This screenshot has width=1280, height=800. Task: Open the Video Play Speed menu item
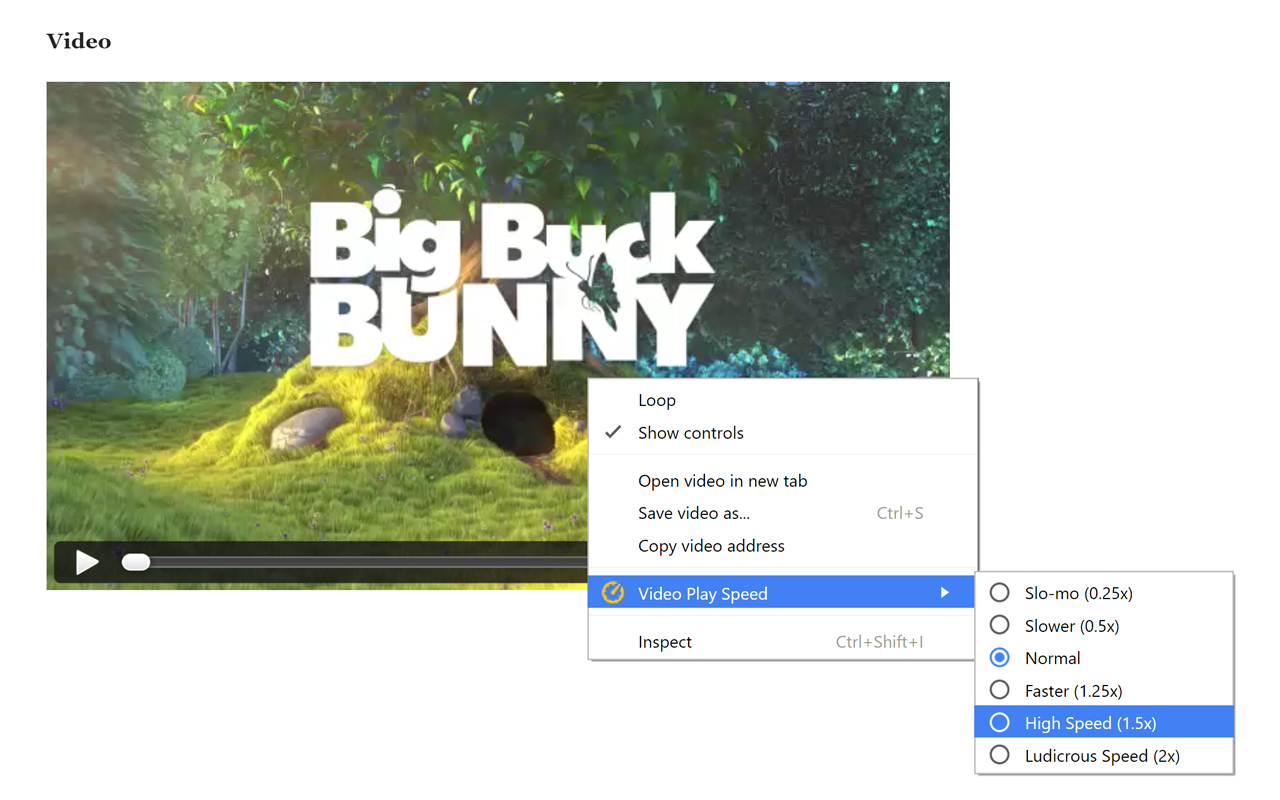pyautogui.click(x=783, y=593)
